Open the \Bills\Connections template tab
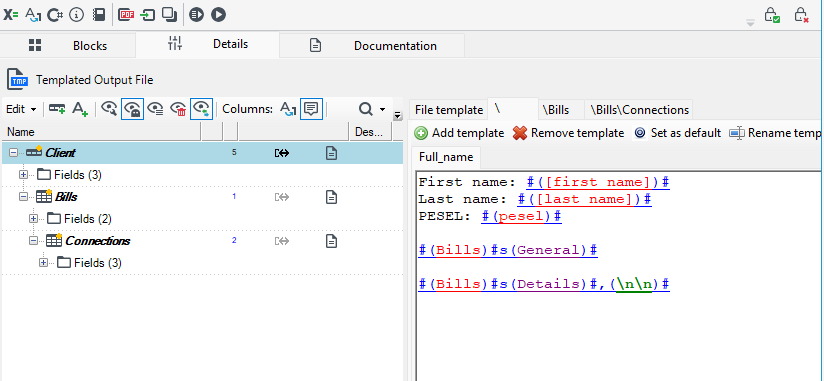Image resolution: width=824 pixels, height=381 pixels. click(x=639, y=110)
